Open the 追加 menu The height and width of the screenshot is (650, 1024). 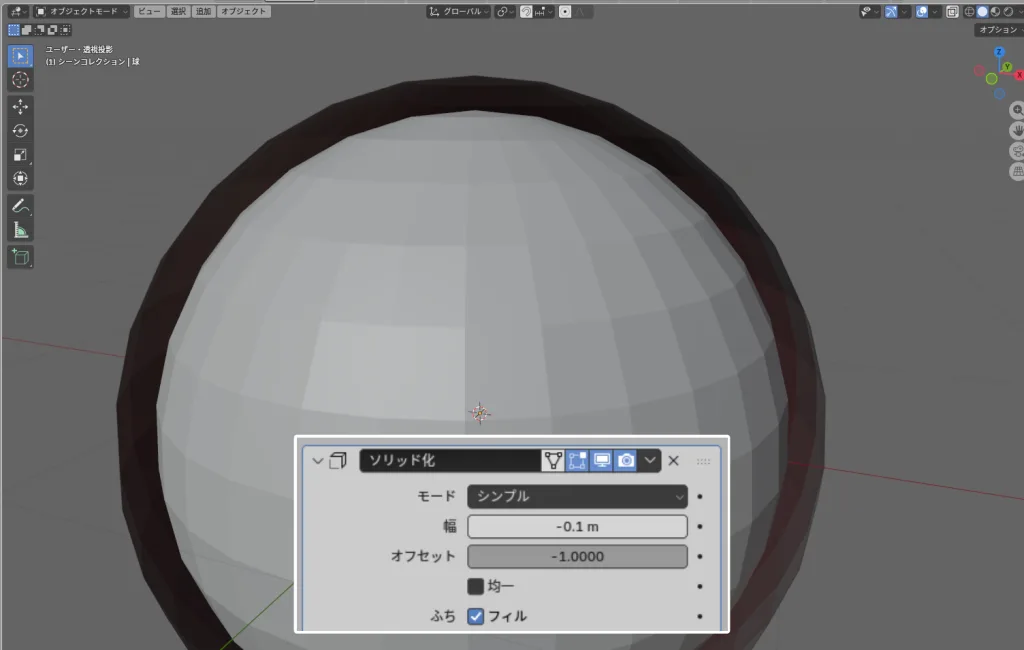[x=203, y=12]
